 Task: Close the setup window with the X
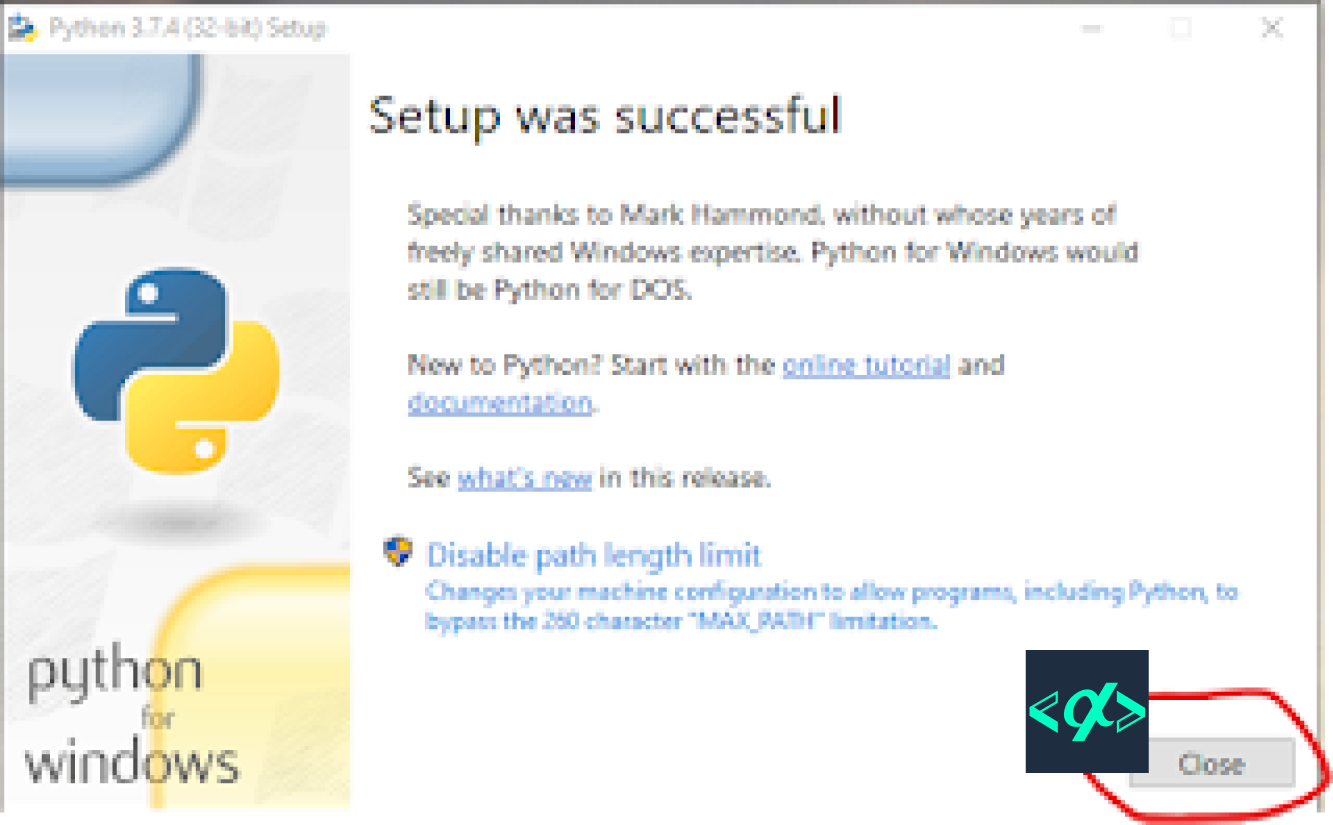(1271, 28)
